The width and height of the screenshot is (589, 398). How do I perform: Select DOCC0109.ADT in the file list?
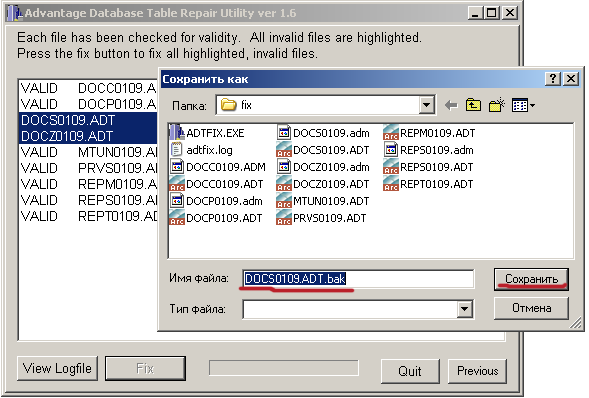coord(216,184)
